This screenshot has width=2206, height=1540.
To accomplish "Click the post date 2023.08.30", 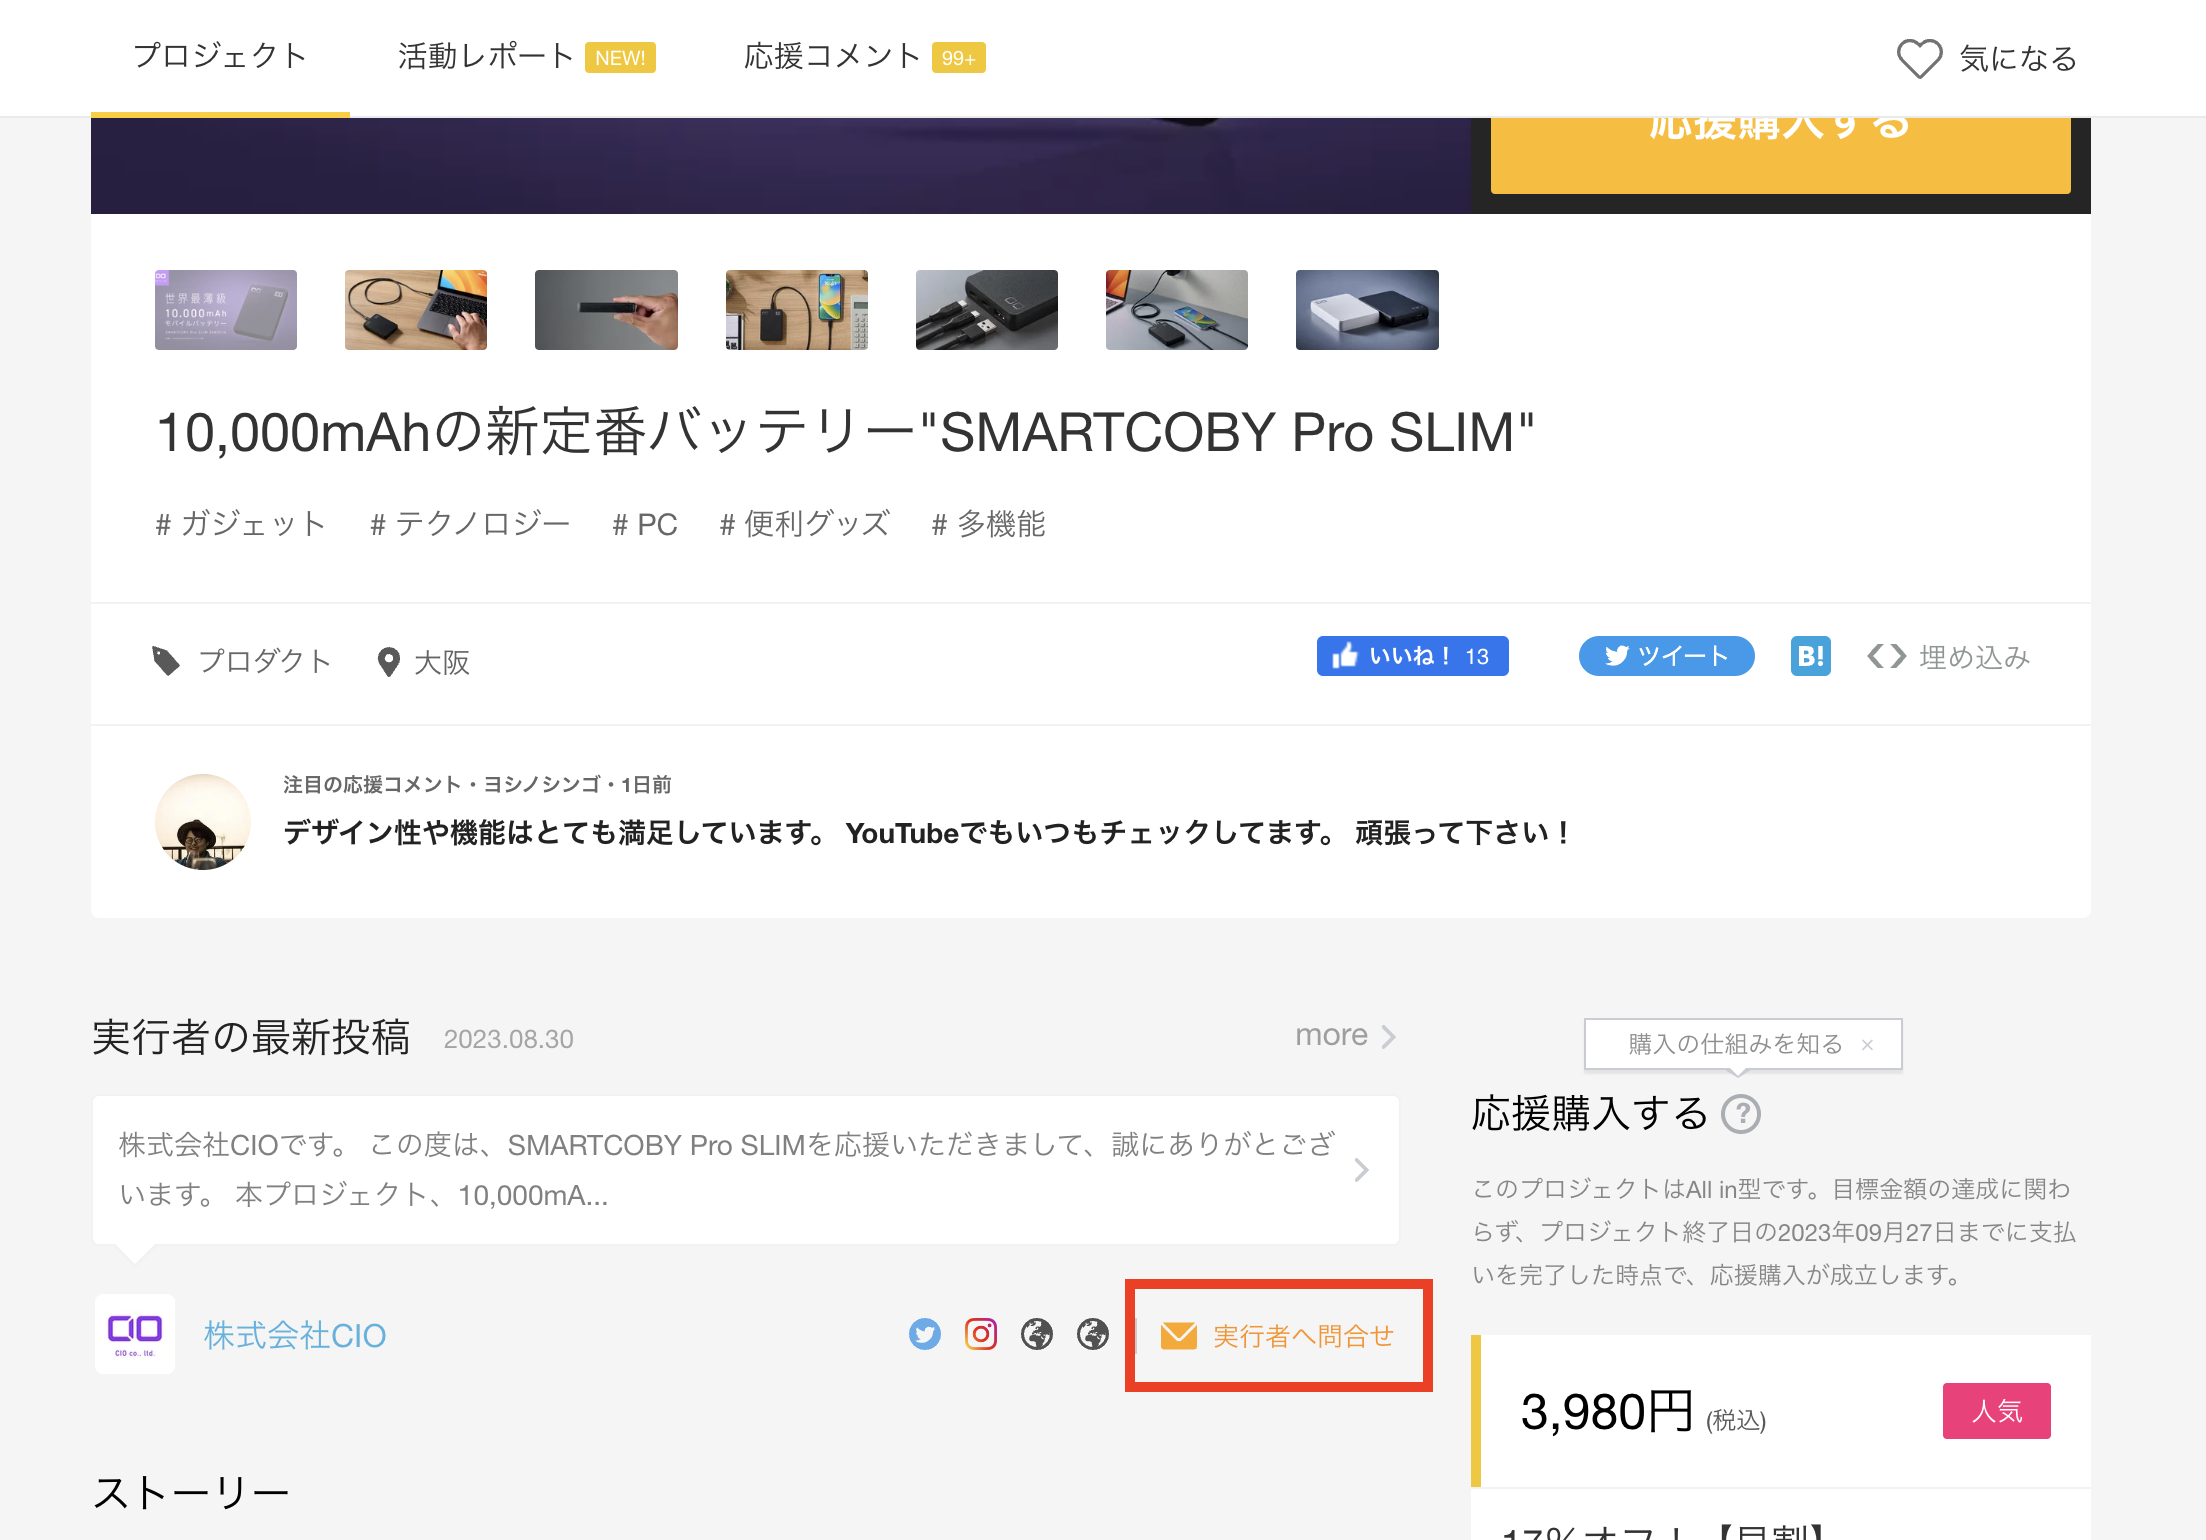I will tap(509, 1039).
